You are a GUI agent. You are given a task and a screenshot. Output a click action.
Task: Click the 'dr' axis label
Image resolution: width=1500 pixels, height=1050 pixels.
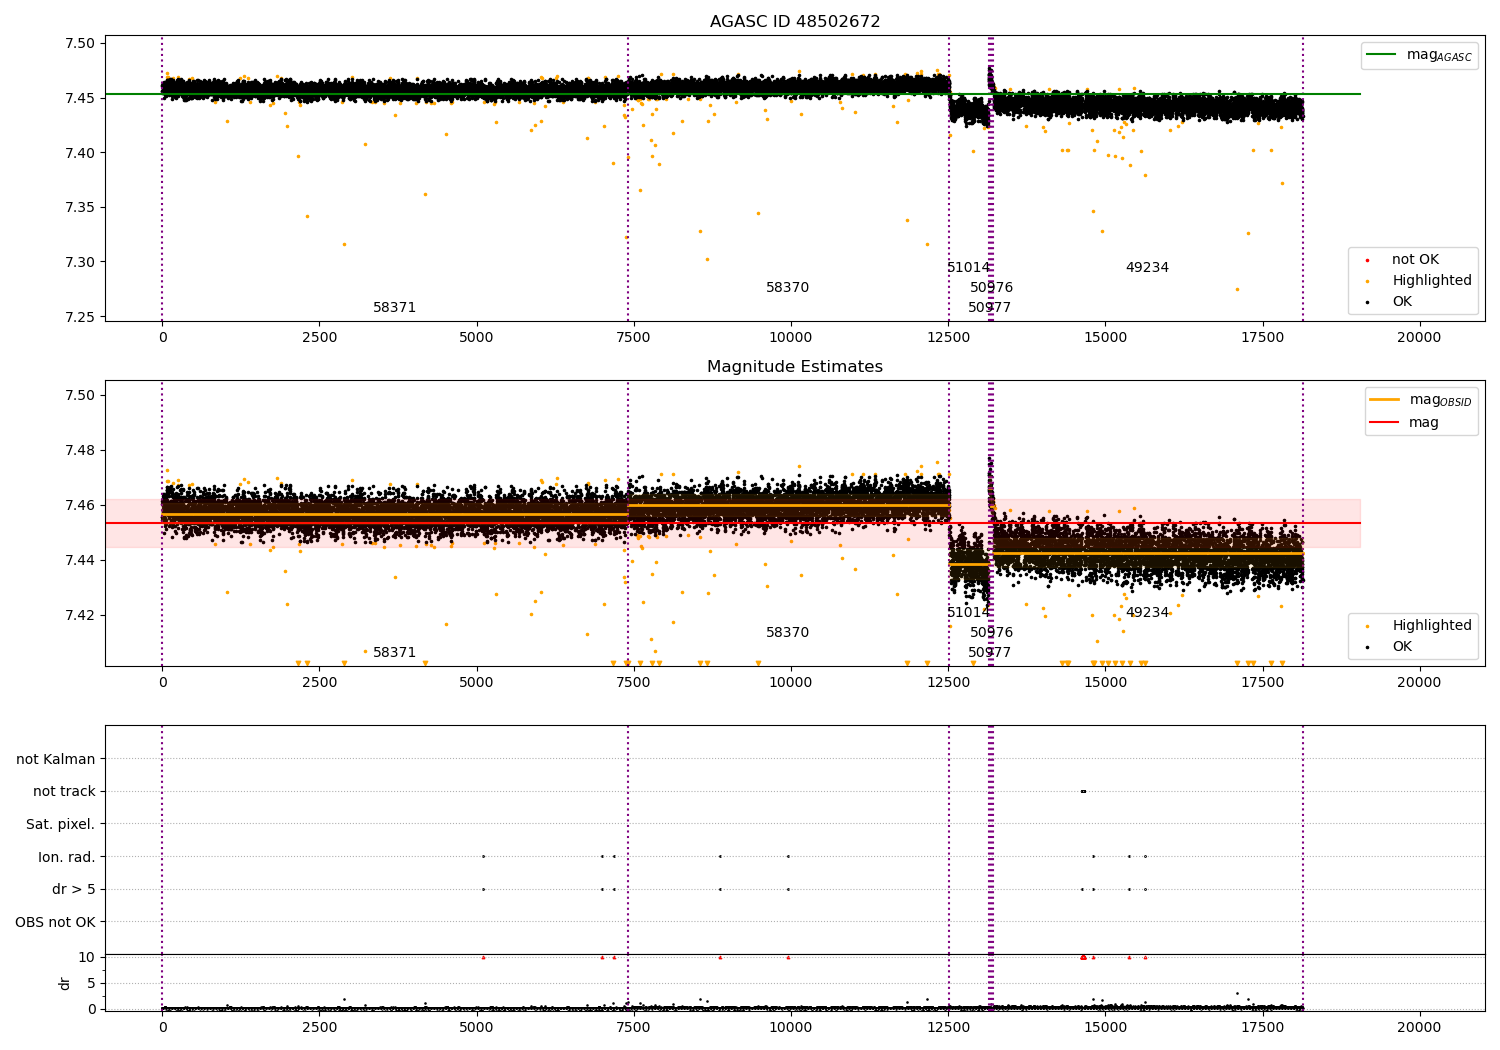(x=65, y=983)
